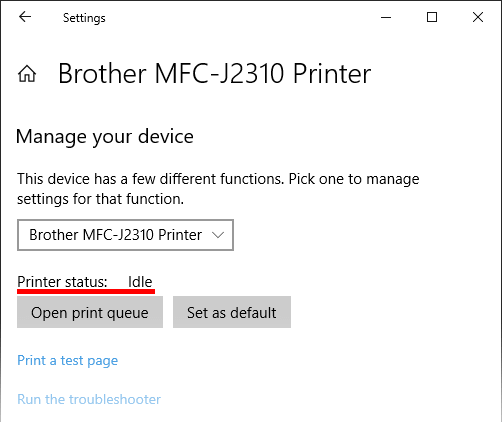The width and height of the screenshot is (502, 422).
Task: Click the red underline beneath Printer status
Action: click(86, 292)
